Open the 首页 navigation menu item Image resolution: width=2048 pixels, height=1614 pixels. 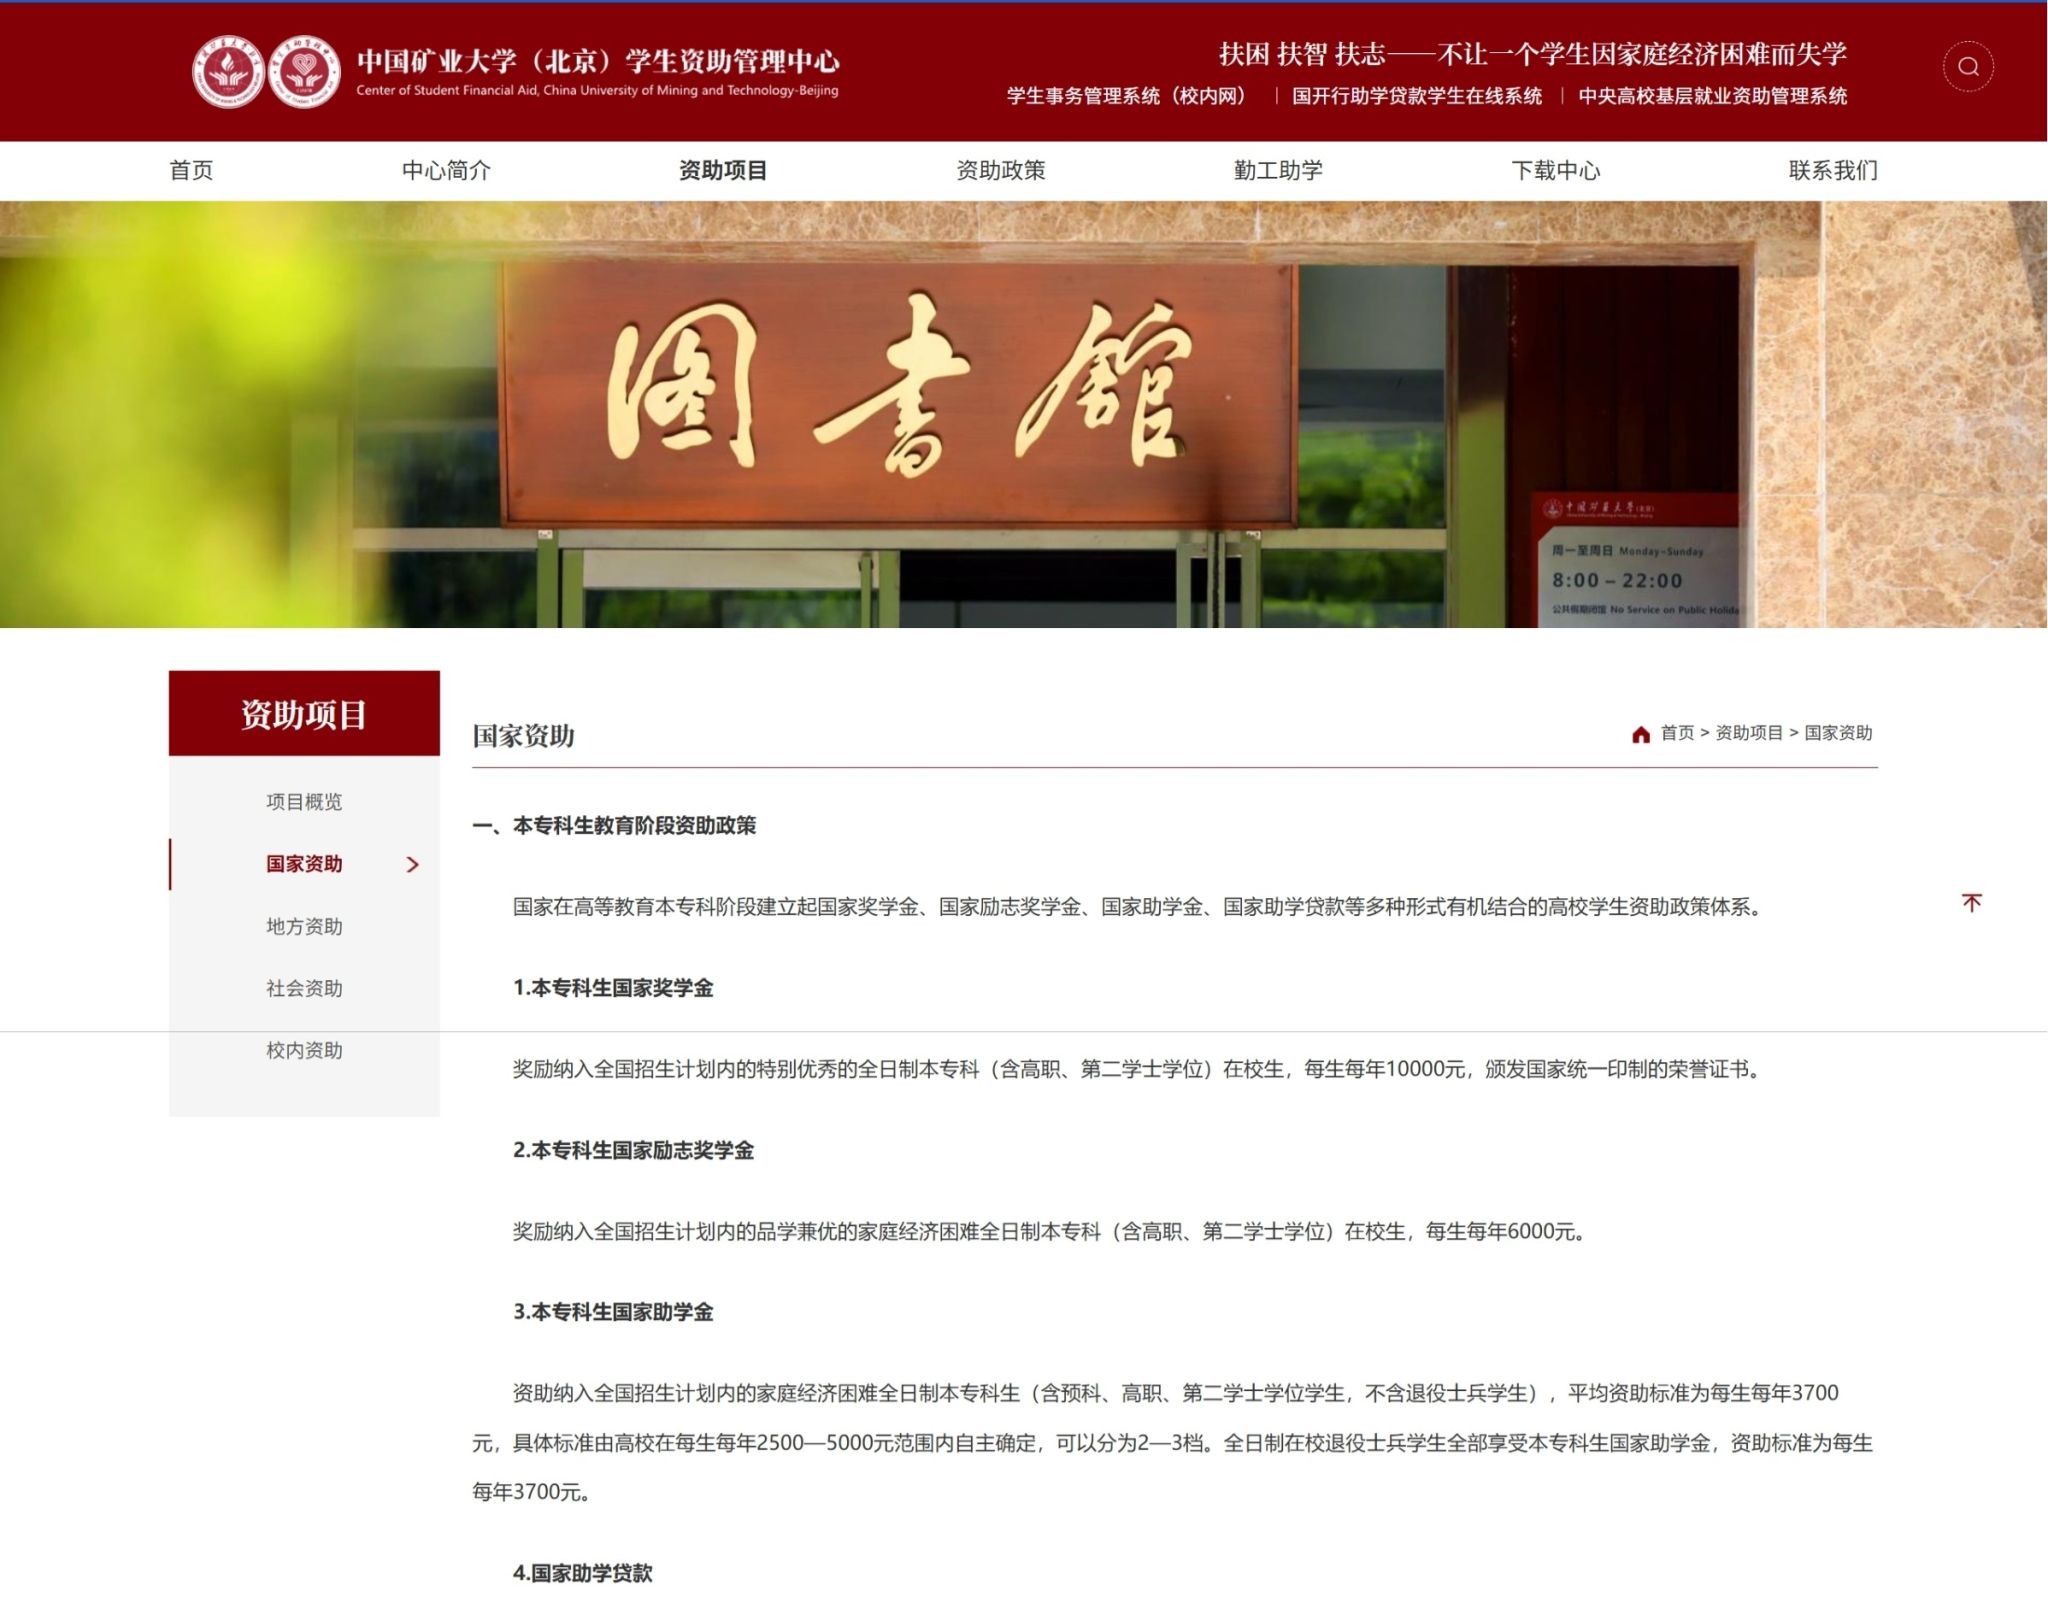[x=191, y=171]
